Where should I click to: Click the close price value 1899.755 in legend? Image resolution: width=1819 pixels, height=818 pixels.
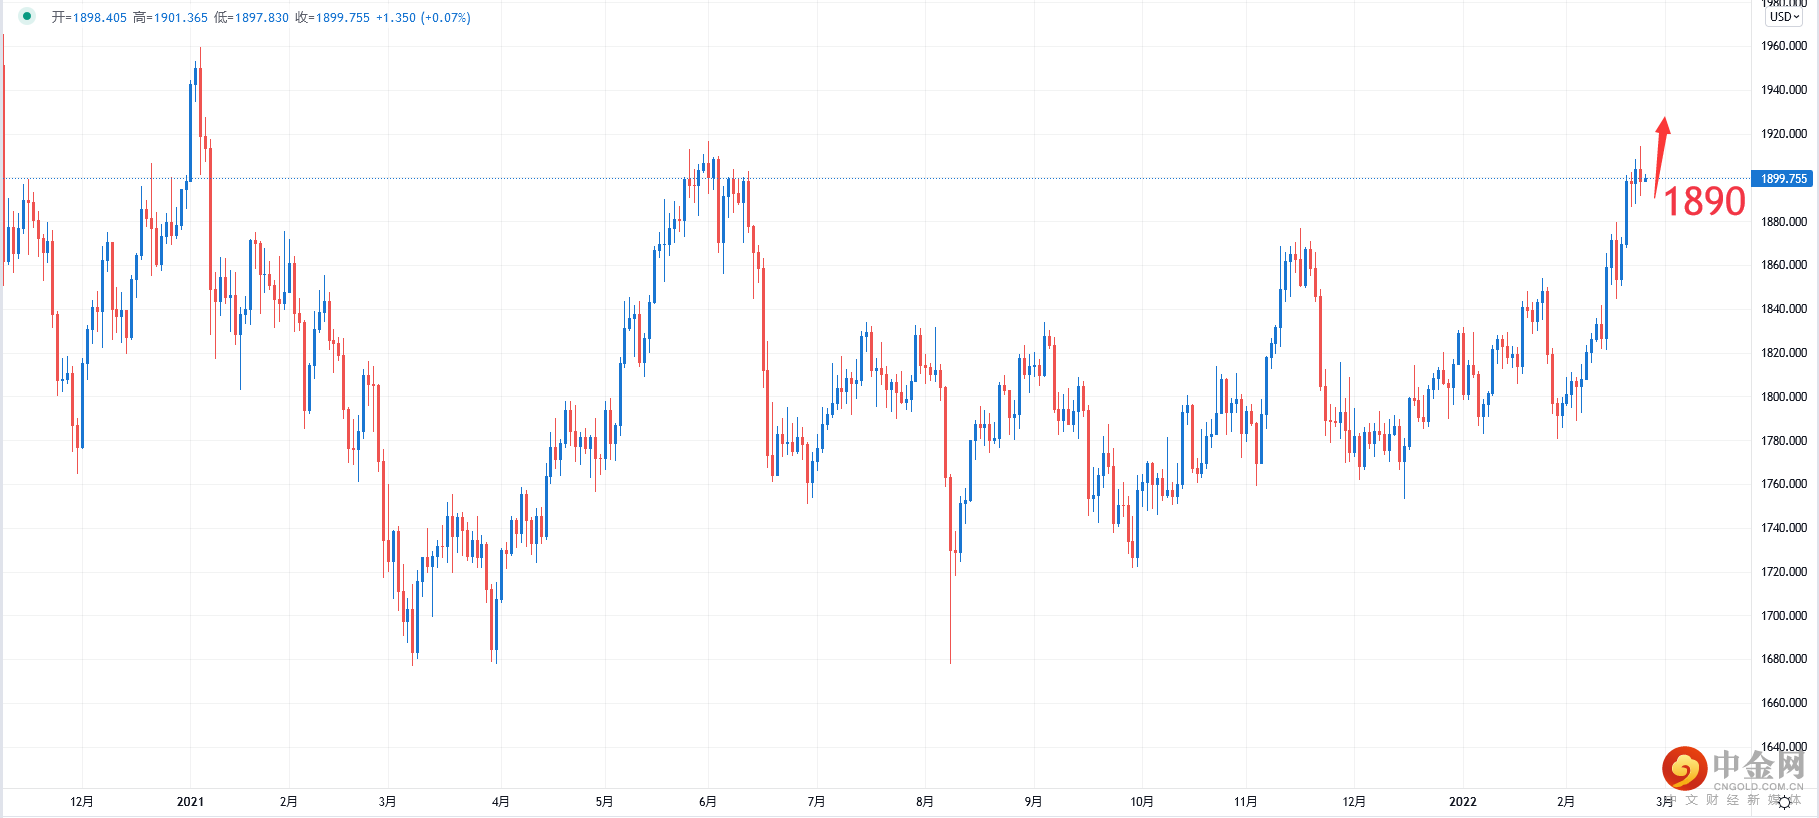coord(342,17)
